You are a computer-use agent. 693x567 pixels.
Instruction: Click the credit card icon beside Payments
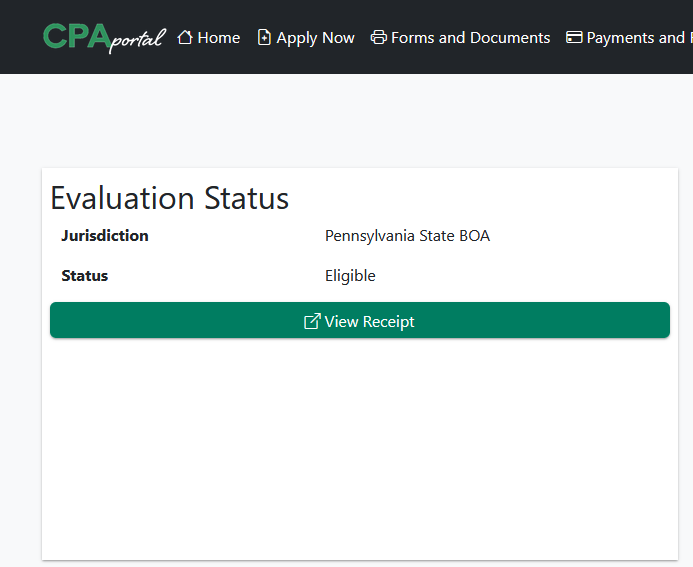574,38
